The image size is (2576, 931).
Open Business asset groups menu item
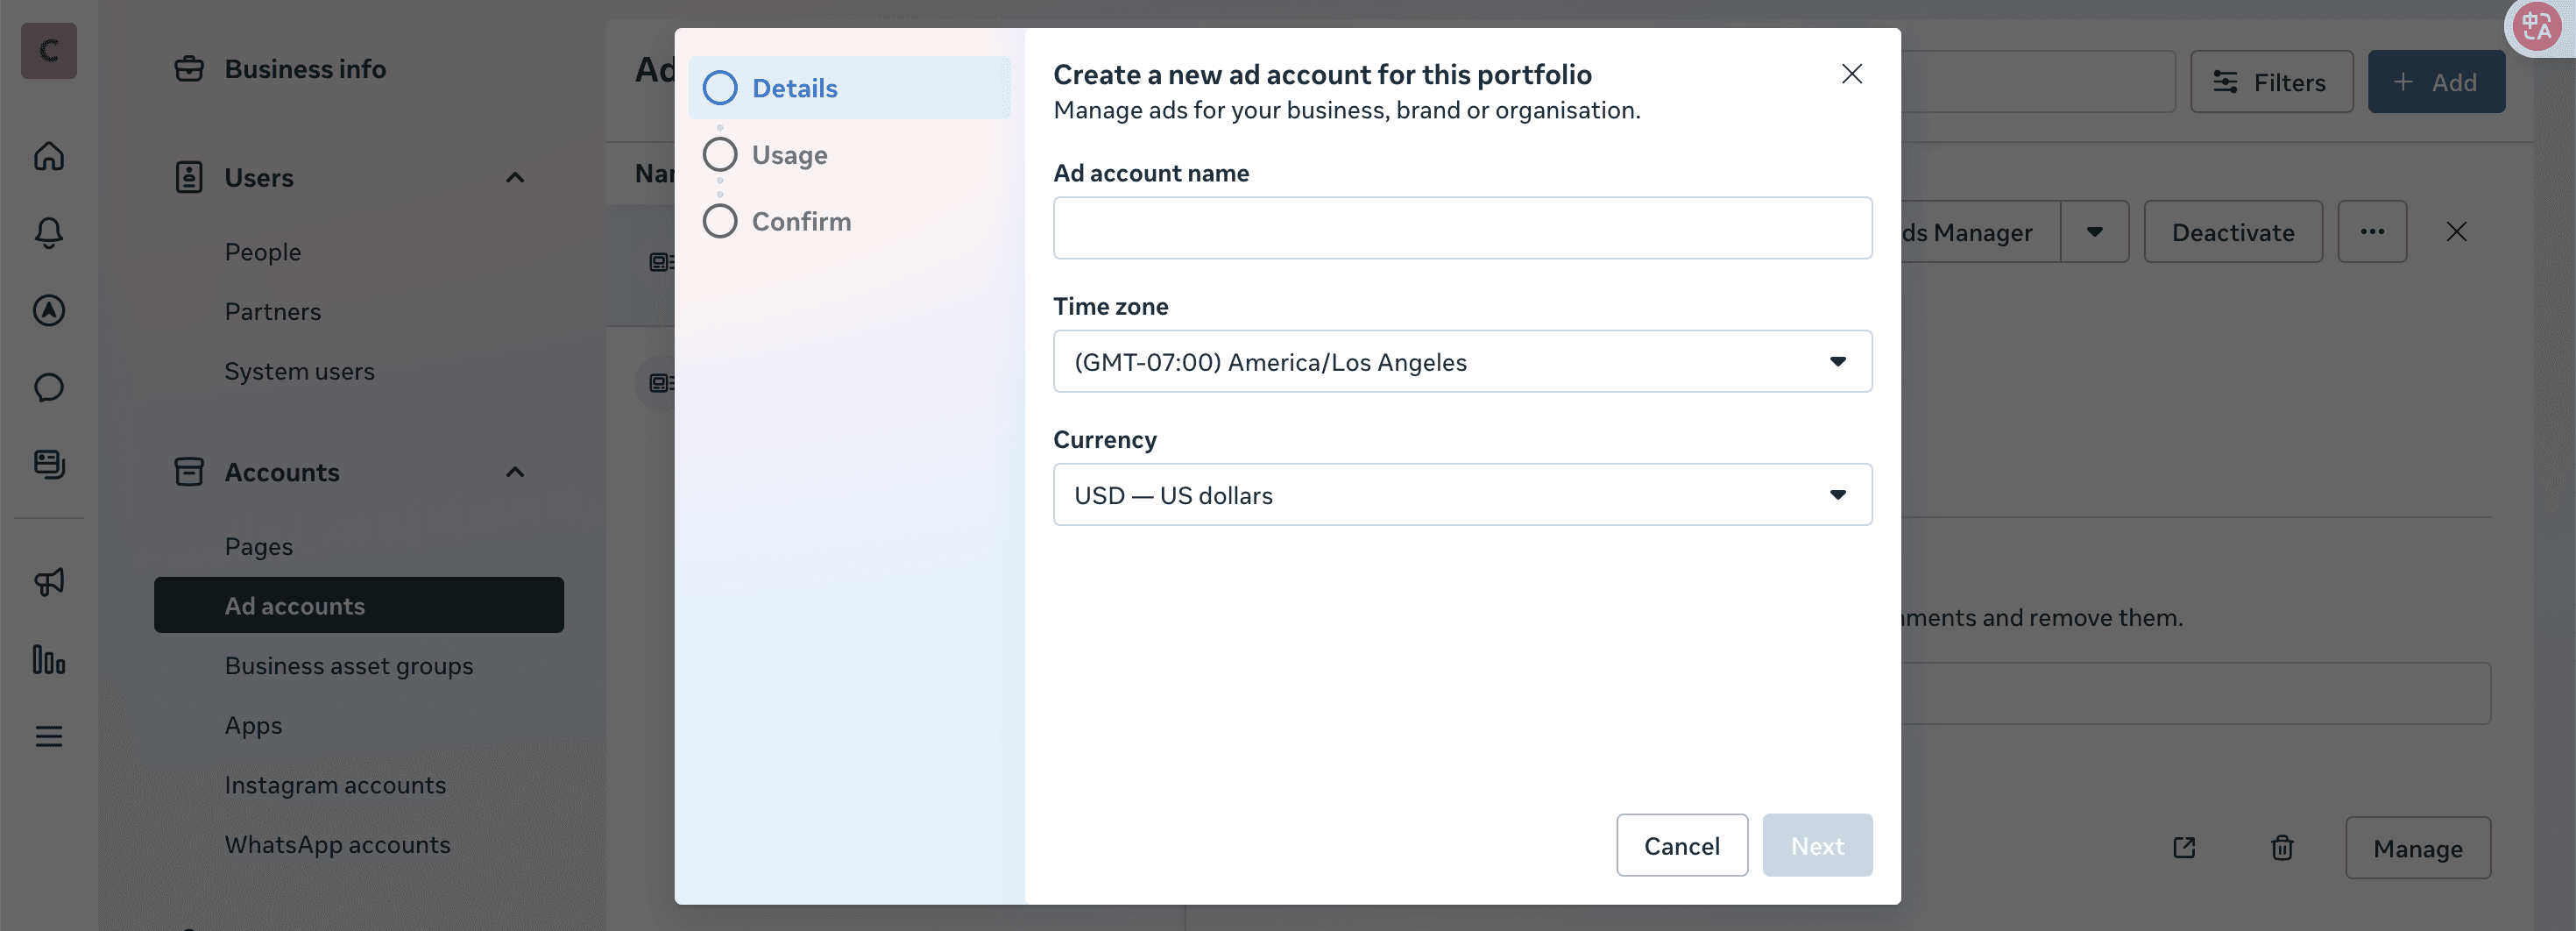coord(349,666)
